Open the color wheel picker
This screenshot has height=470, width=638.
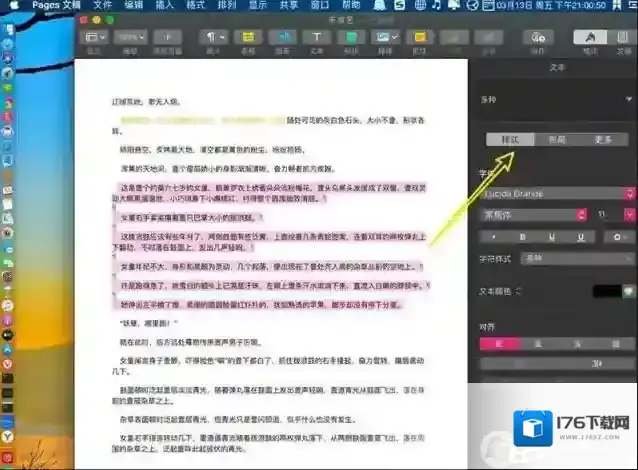tap(629, 291)
